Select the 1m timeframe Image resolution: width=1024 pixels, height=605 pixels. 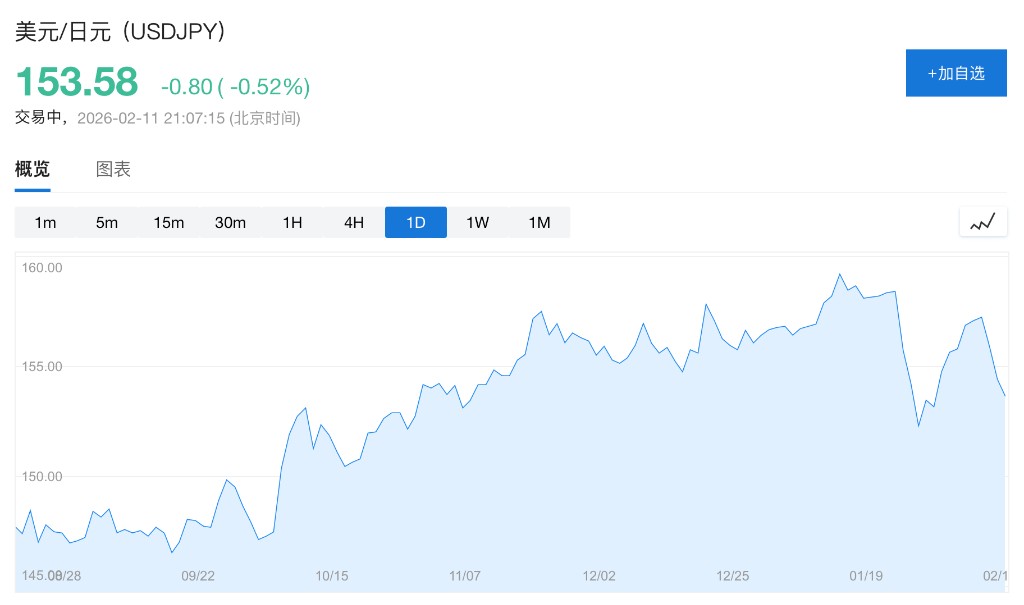45,222
